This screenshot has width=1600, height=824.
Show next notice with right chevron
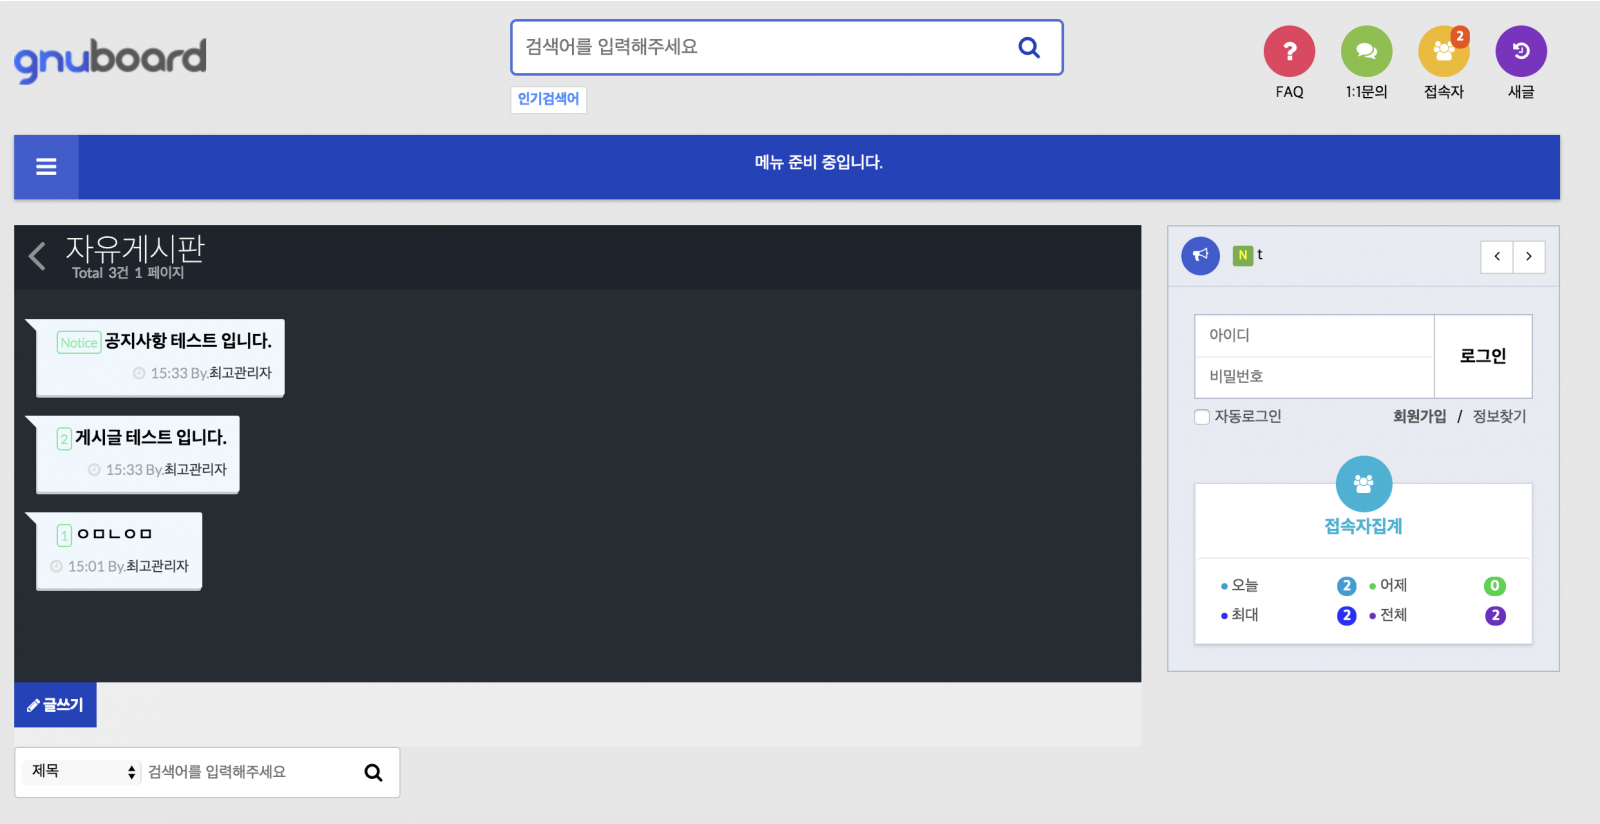click(1529, 256)
